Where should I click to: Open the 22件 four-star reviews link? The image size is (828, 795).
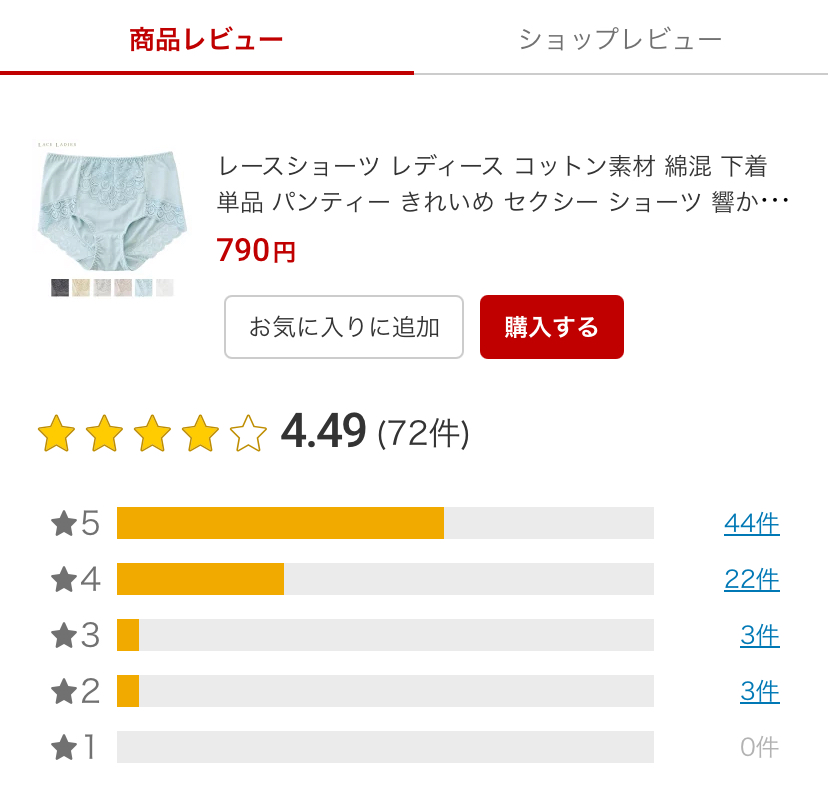pyautogui.click(x=751, y=580)
